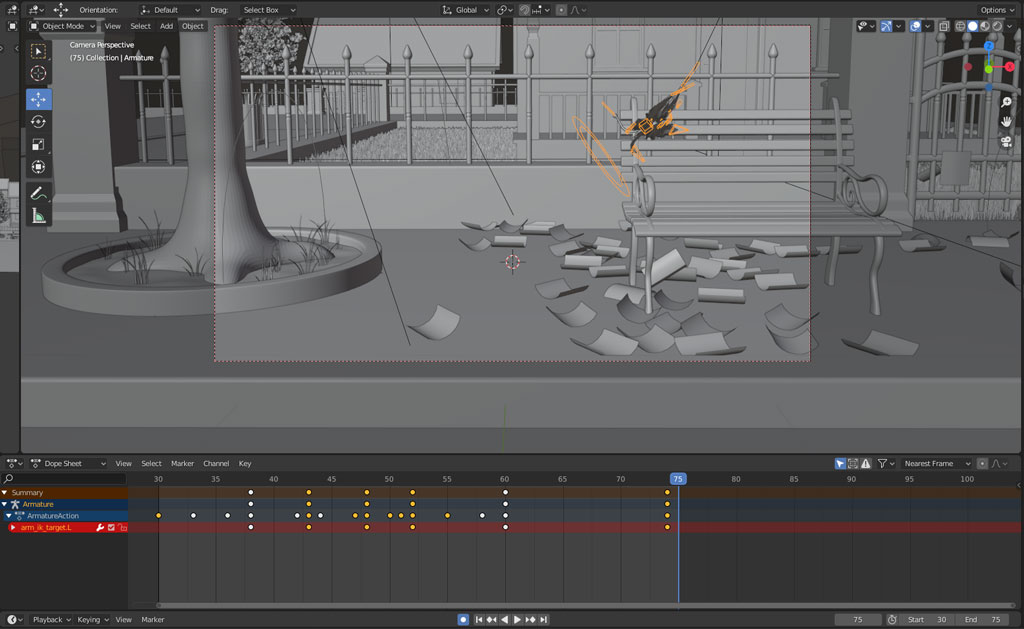Switch to solid viewport shading
This screenshot has width=1024, height=629.
972,26
